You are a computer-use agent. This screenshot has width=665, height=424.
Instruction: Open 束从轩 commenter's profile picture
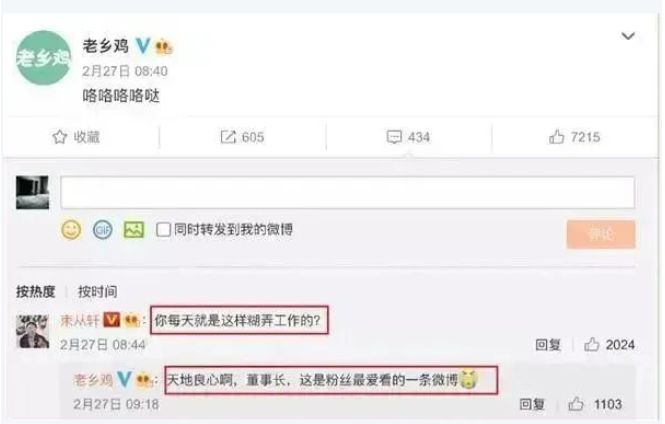(32, 331)
